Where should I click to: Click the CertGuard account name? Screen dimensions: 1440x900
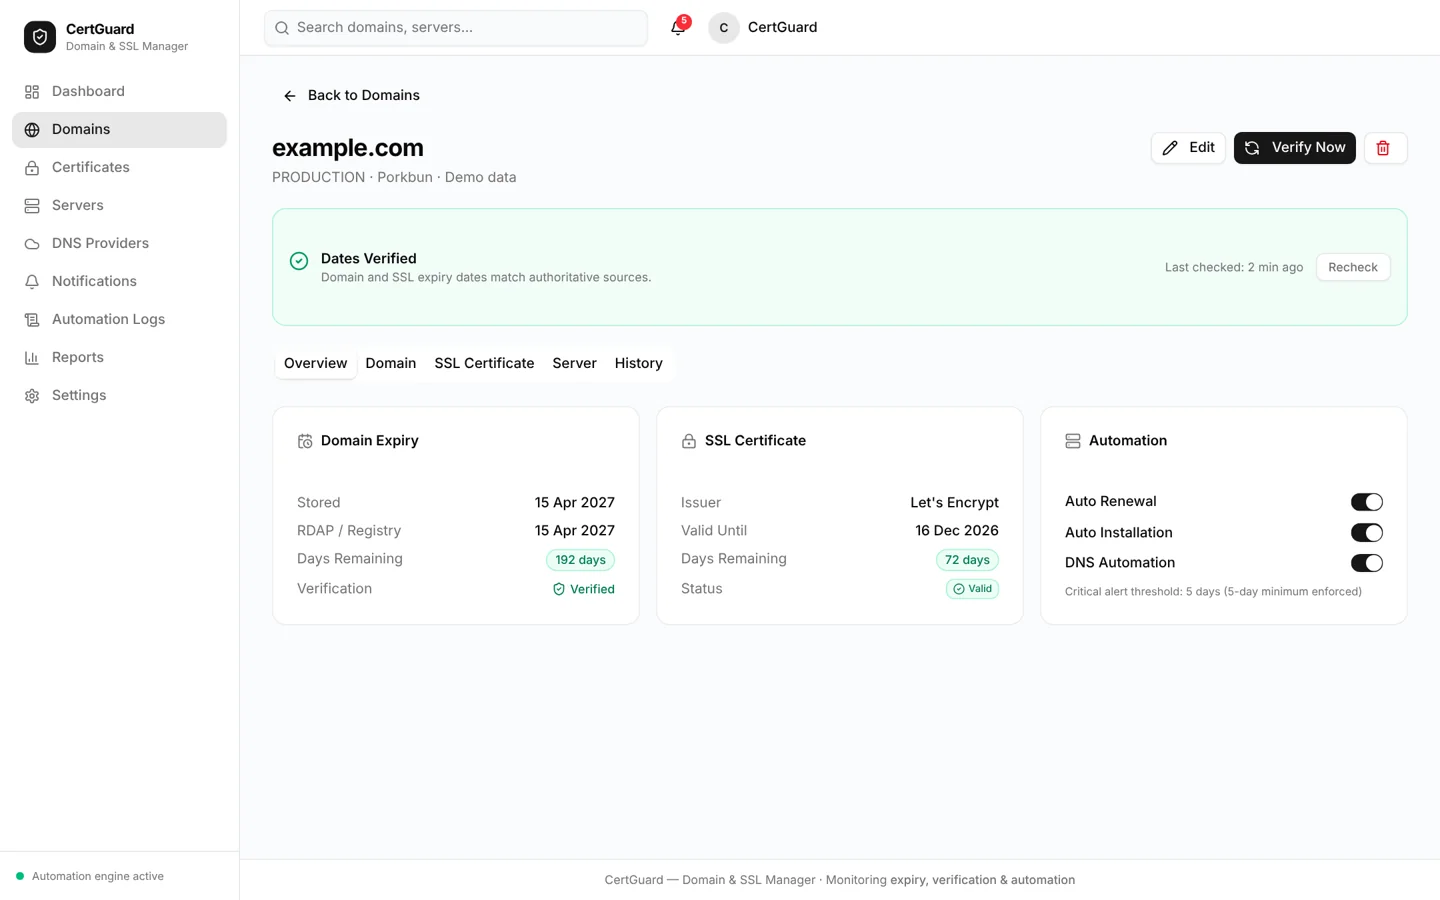click(x=782, y=28)
